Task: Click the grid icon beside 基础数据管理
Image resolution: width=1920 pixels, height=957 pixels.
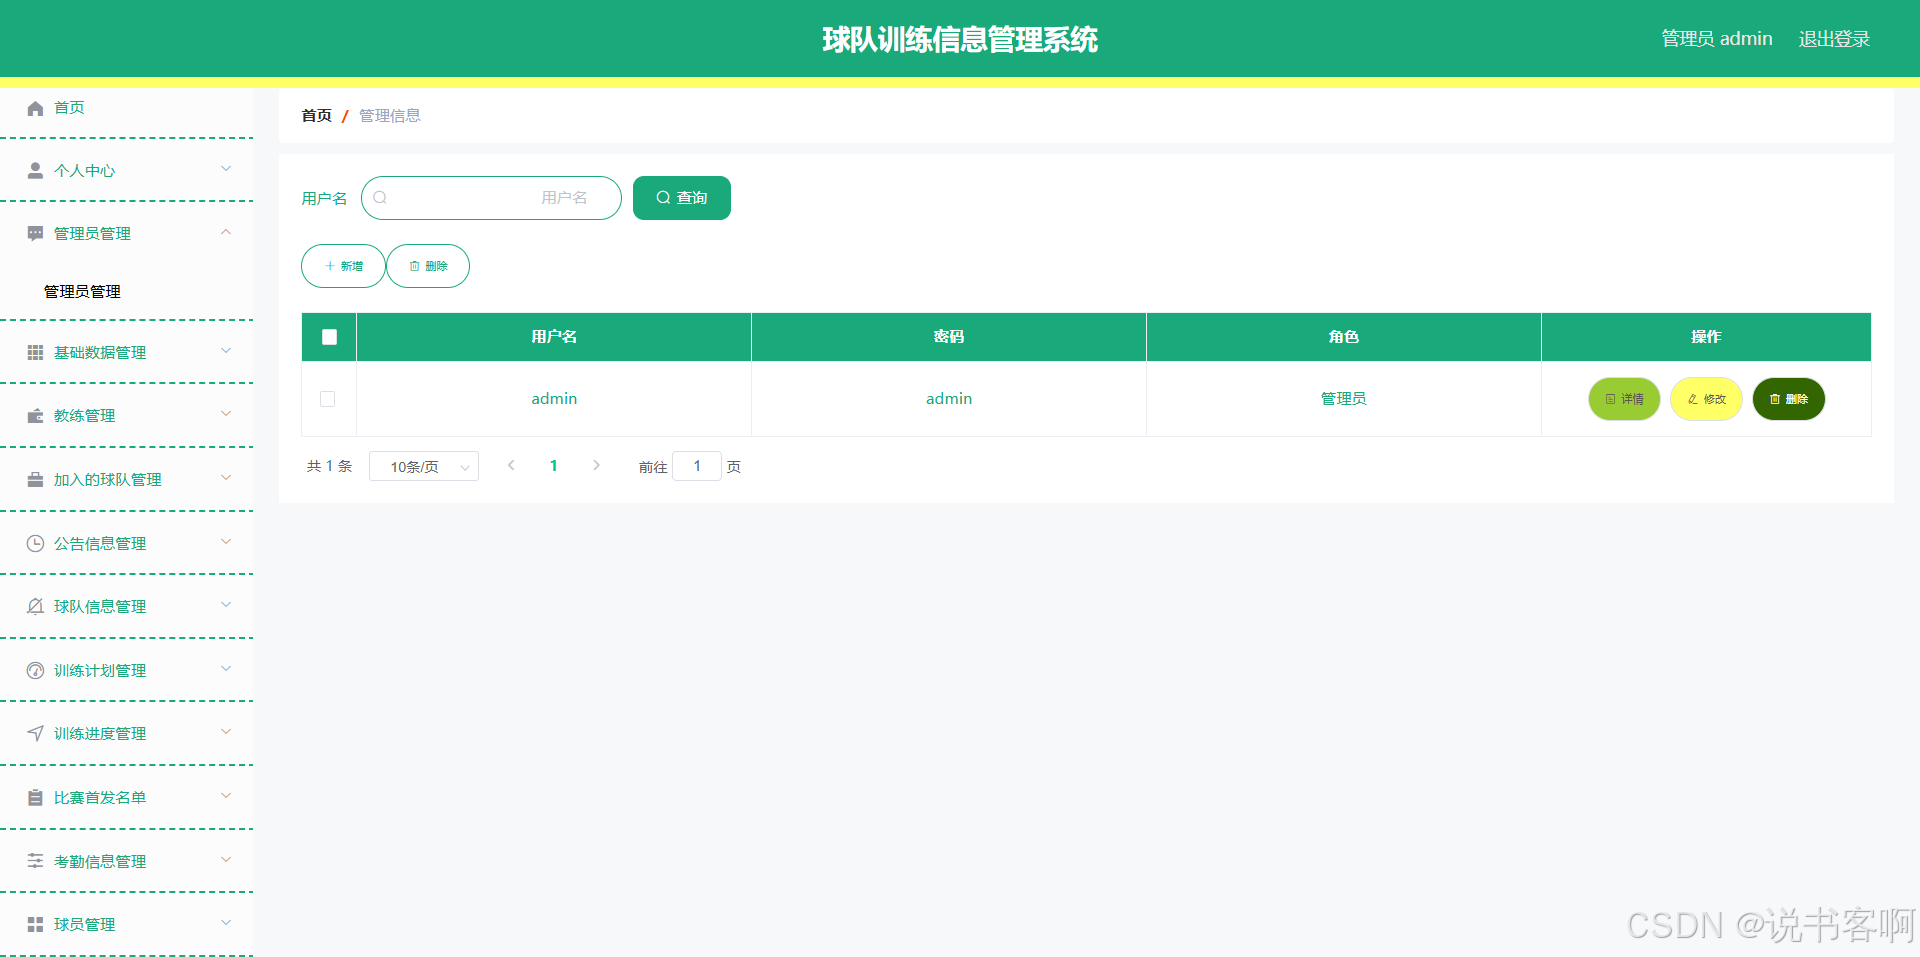Action: point(35,353)
